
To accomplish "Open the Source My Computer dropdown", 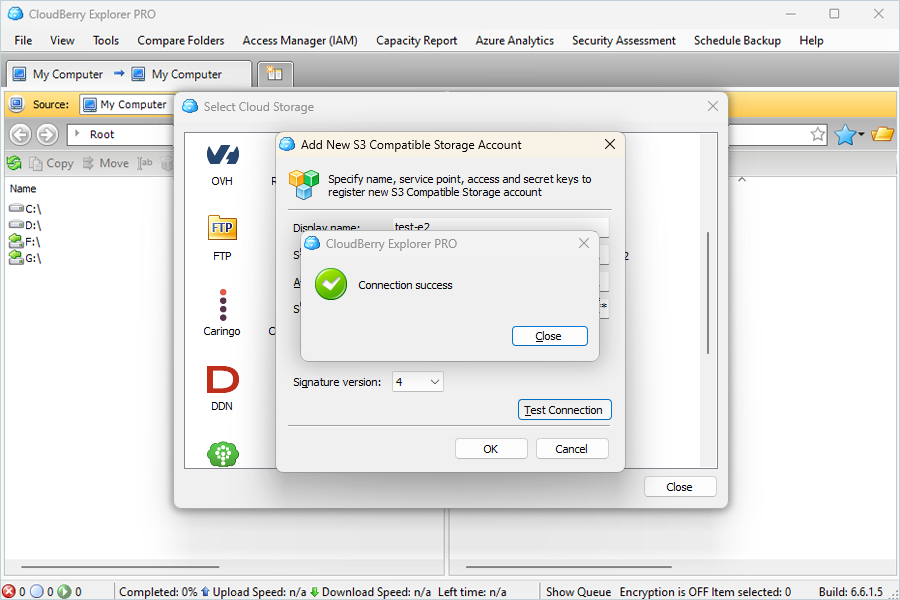I will tap(126, 104).
